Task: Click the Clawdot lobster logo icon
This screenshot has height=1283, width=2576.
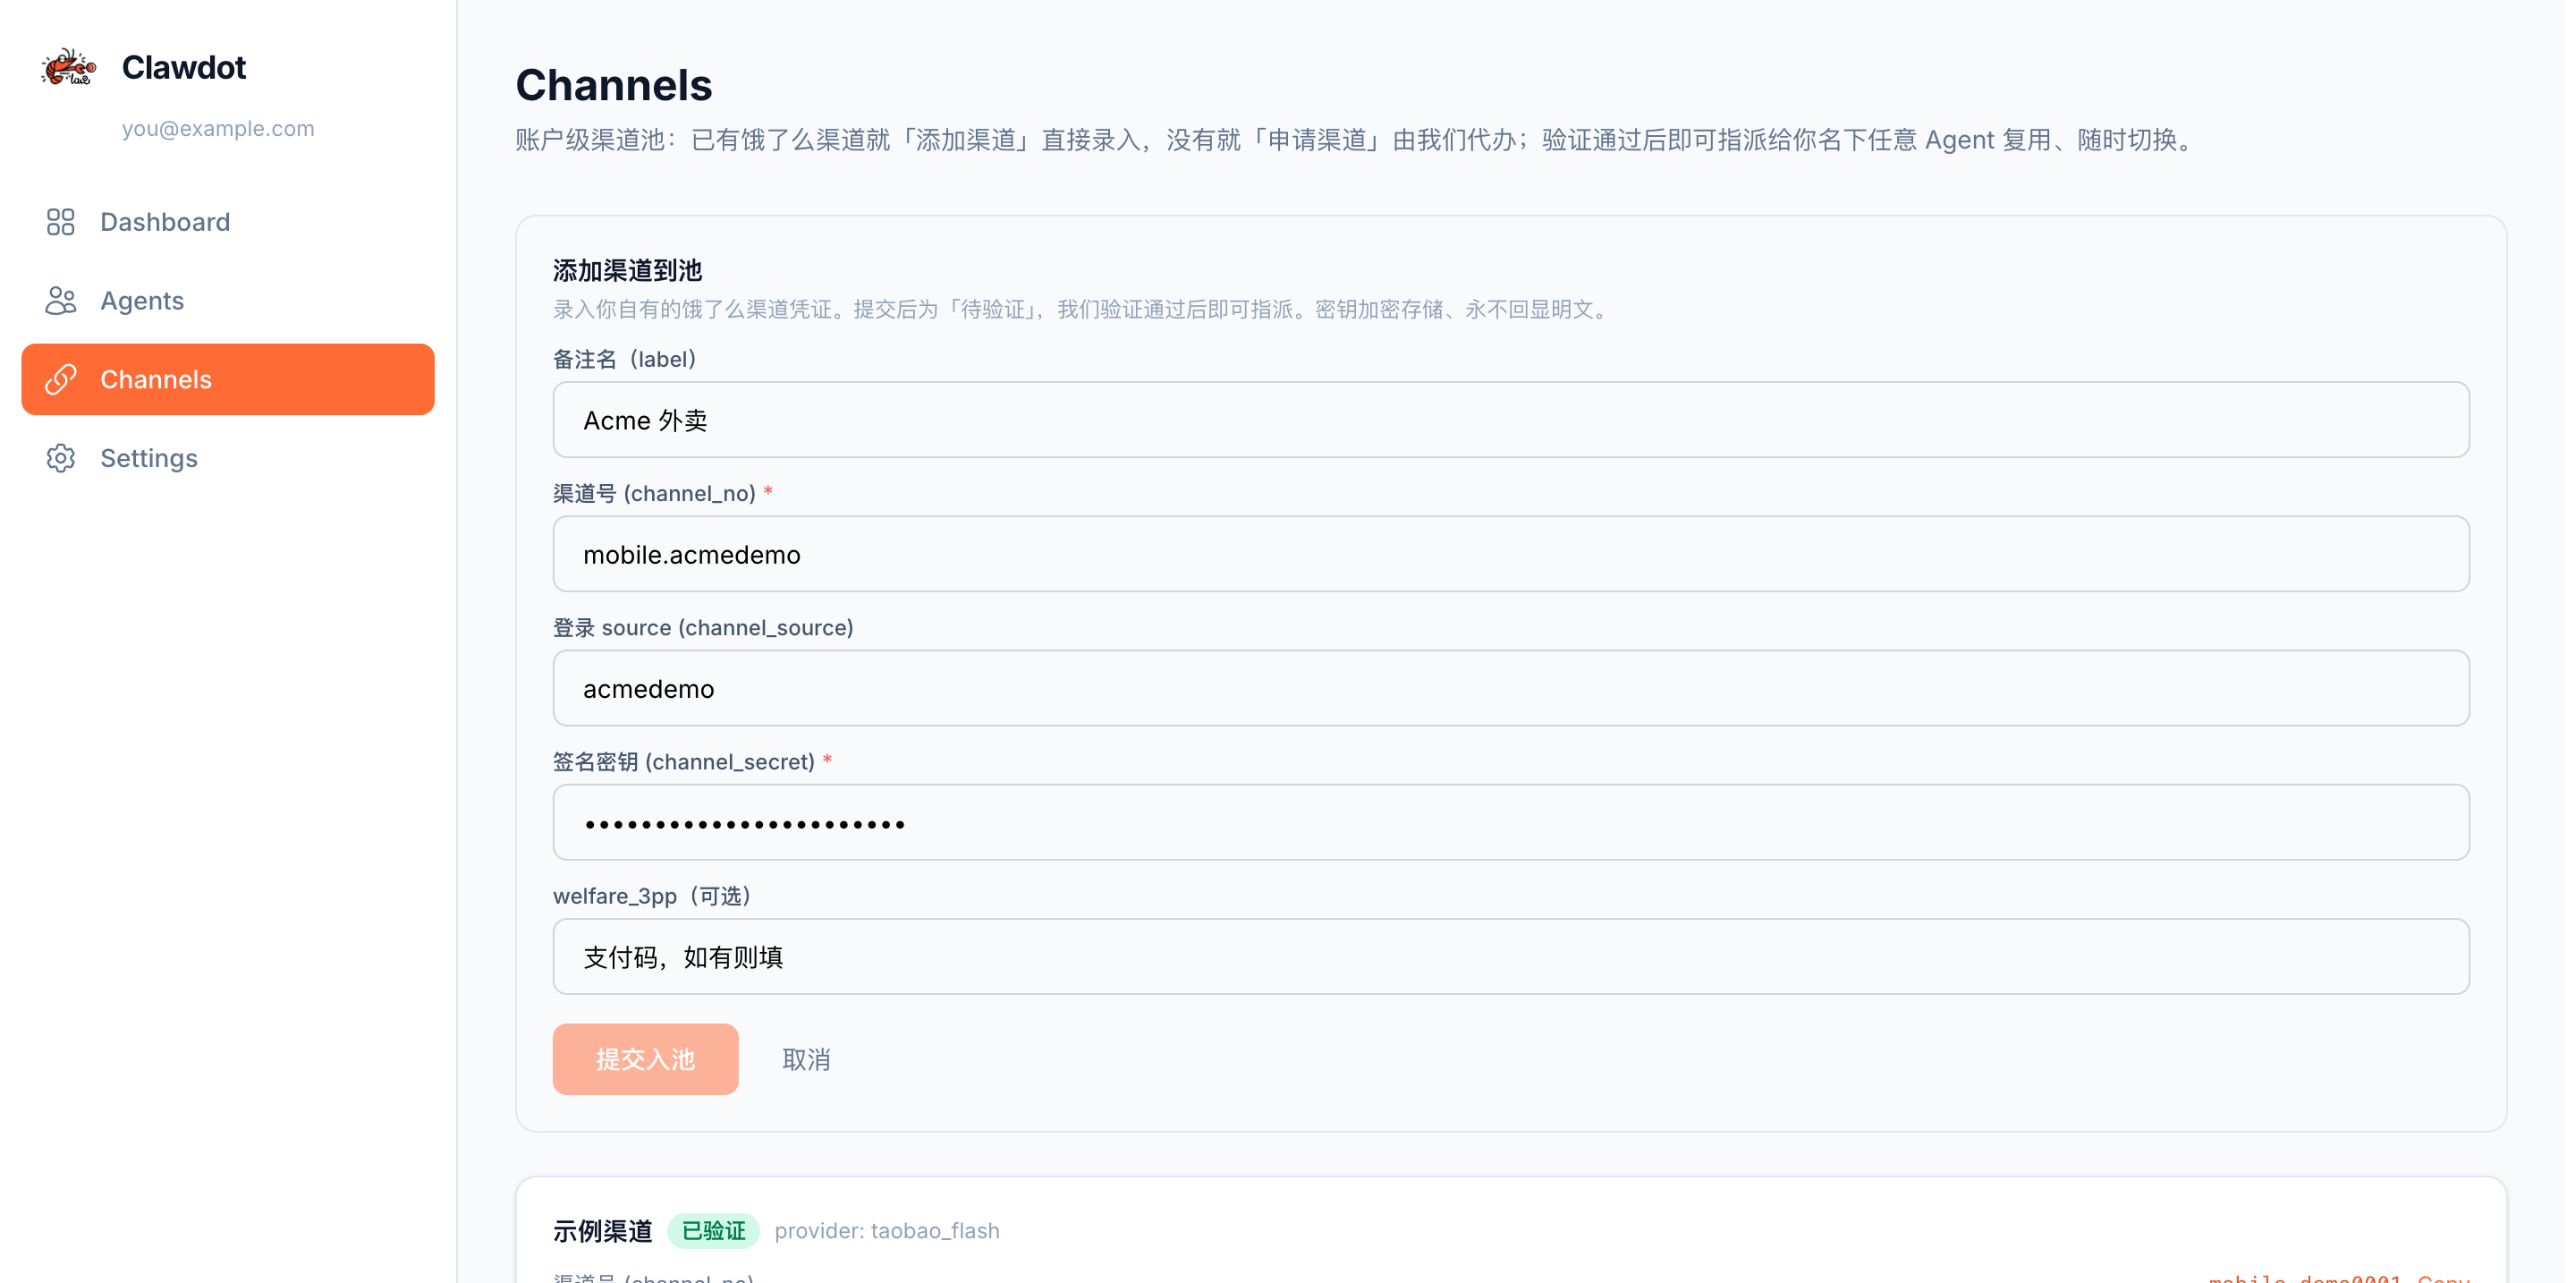Action: coord(68,67)
